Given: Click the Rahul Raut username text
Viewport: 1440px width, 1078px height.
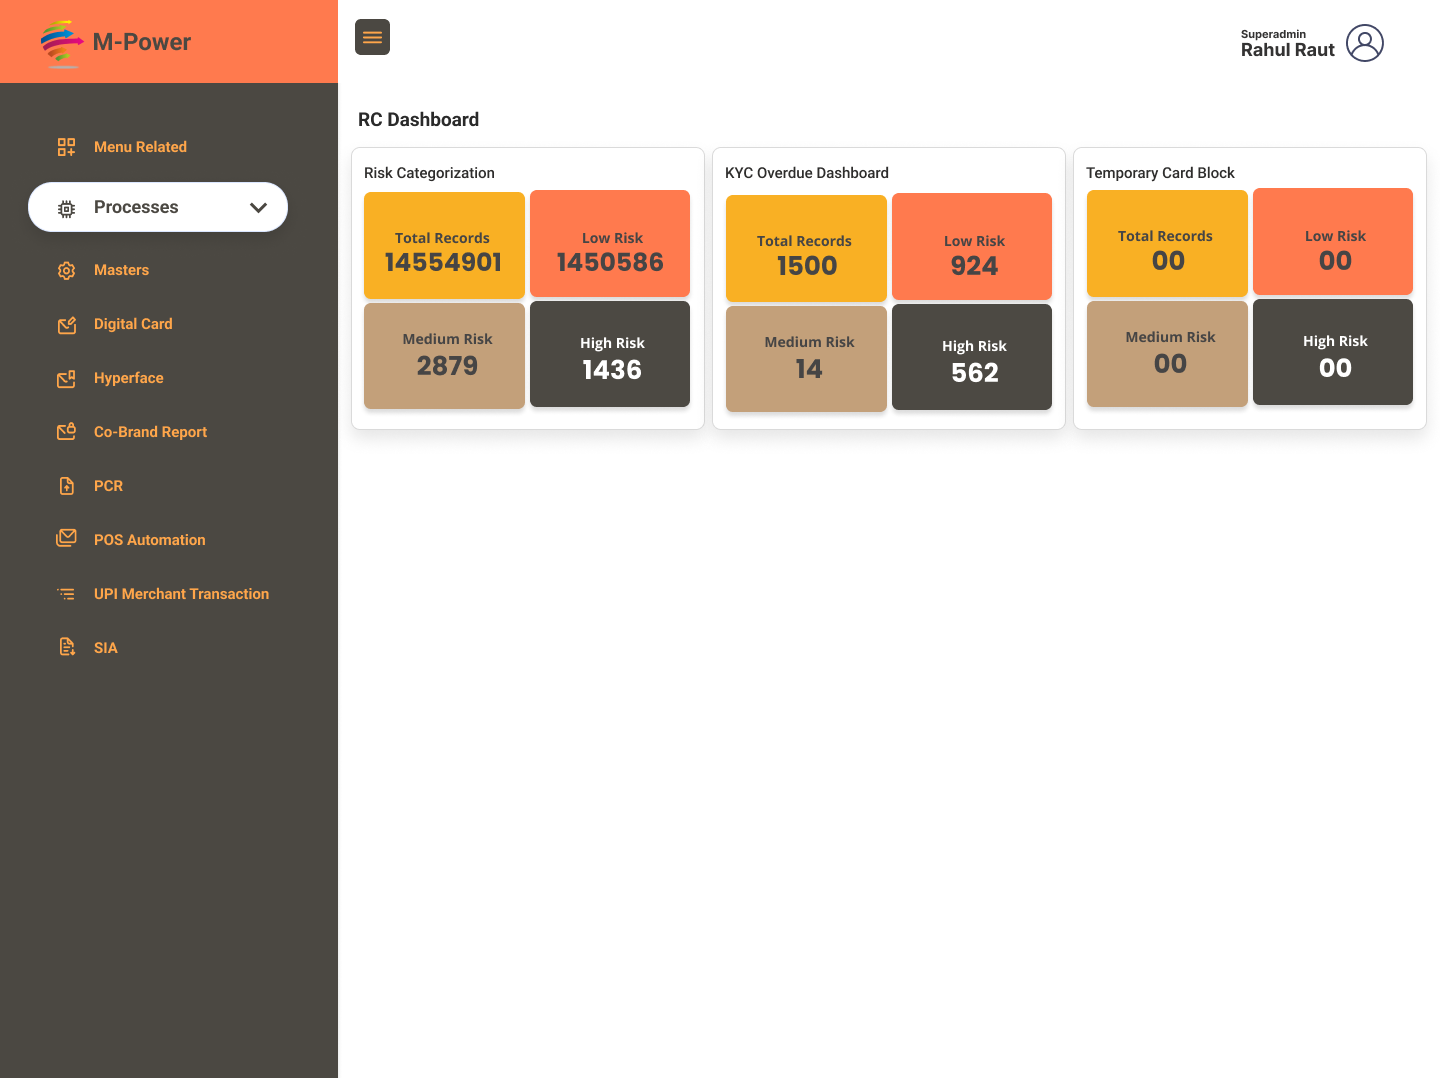Looking at the screenshot, I should [x=1287, y=50].
